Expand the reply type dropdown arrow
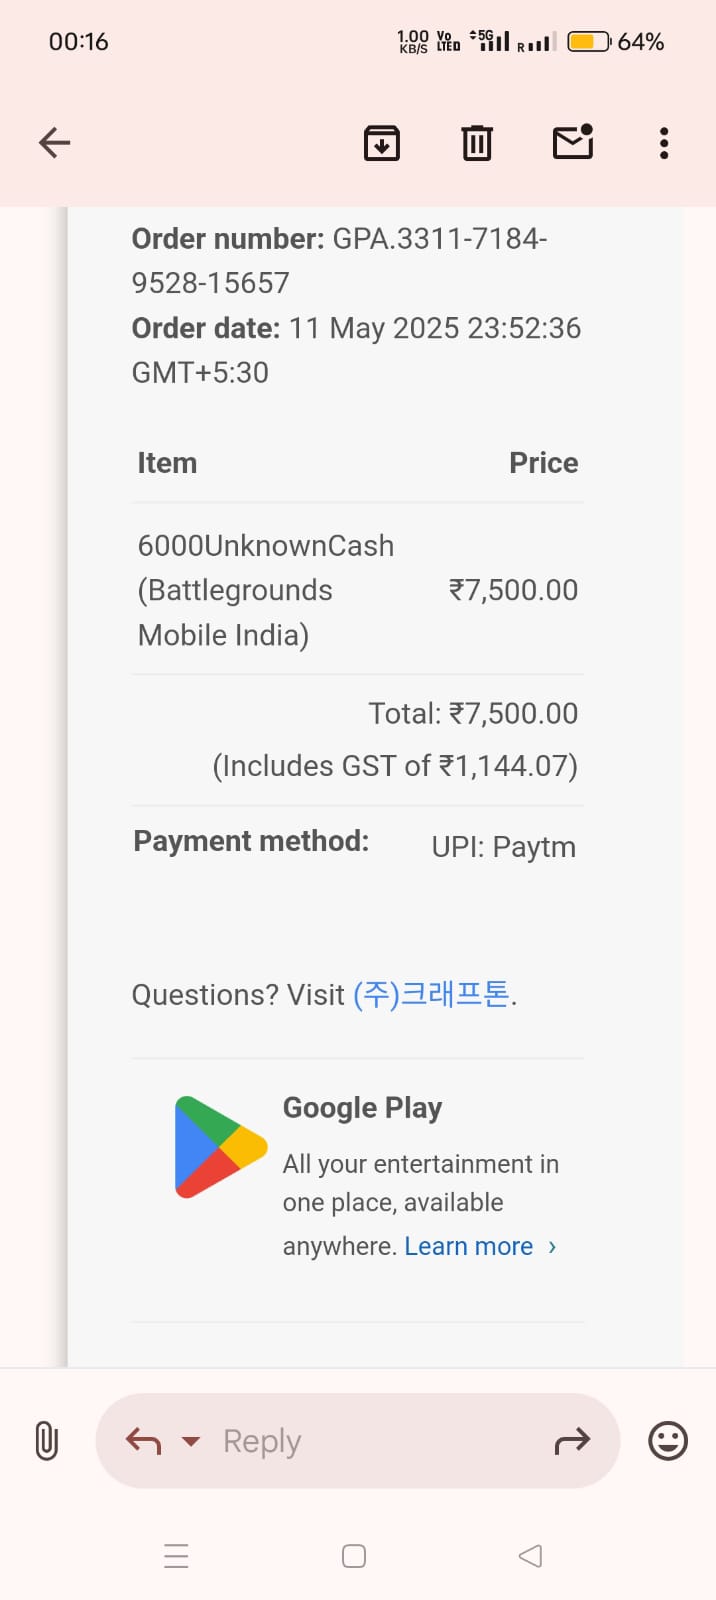Viewport: 716px width, 1600px height. coord(191,1441)
